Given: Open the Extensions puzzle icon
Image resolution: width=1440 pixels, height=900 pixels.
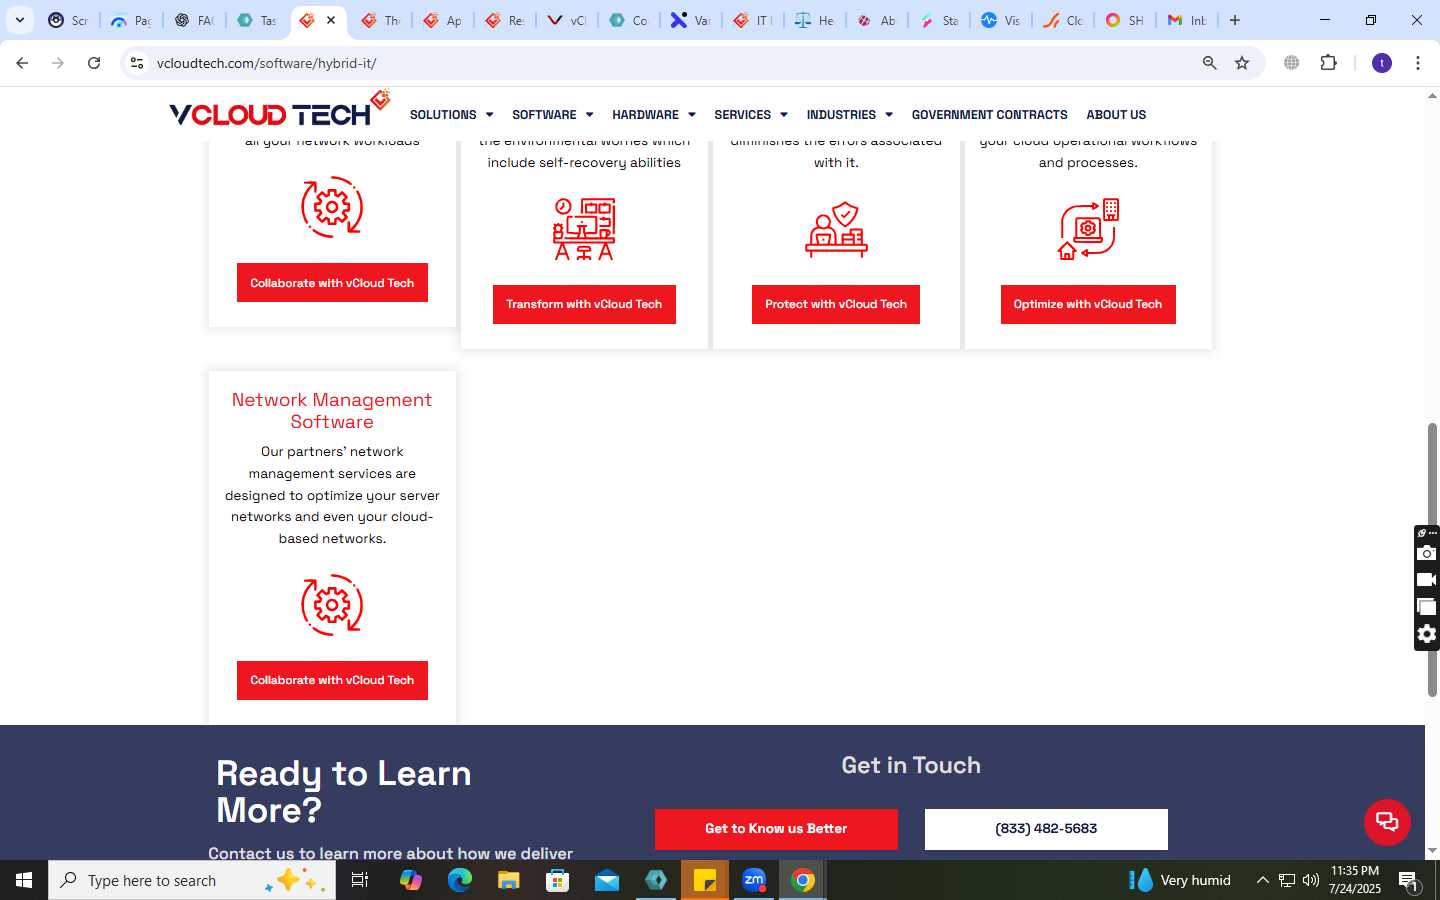Looking at the screenshot, I should click(1328, 63).
